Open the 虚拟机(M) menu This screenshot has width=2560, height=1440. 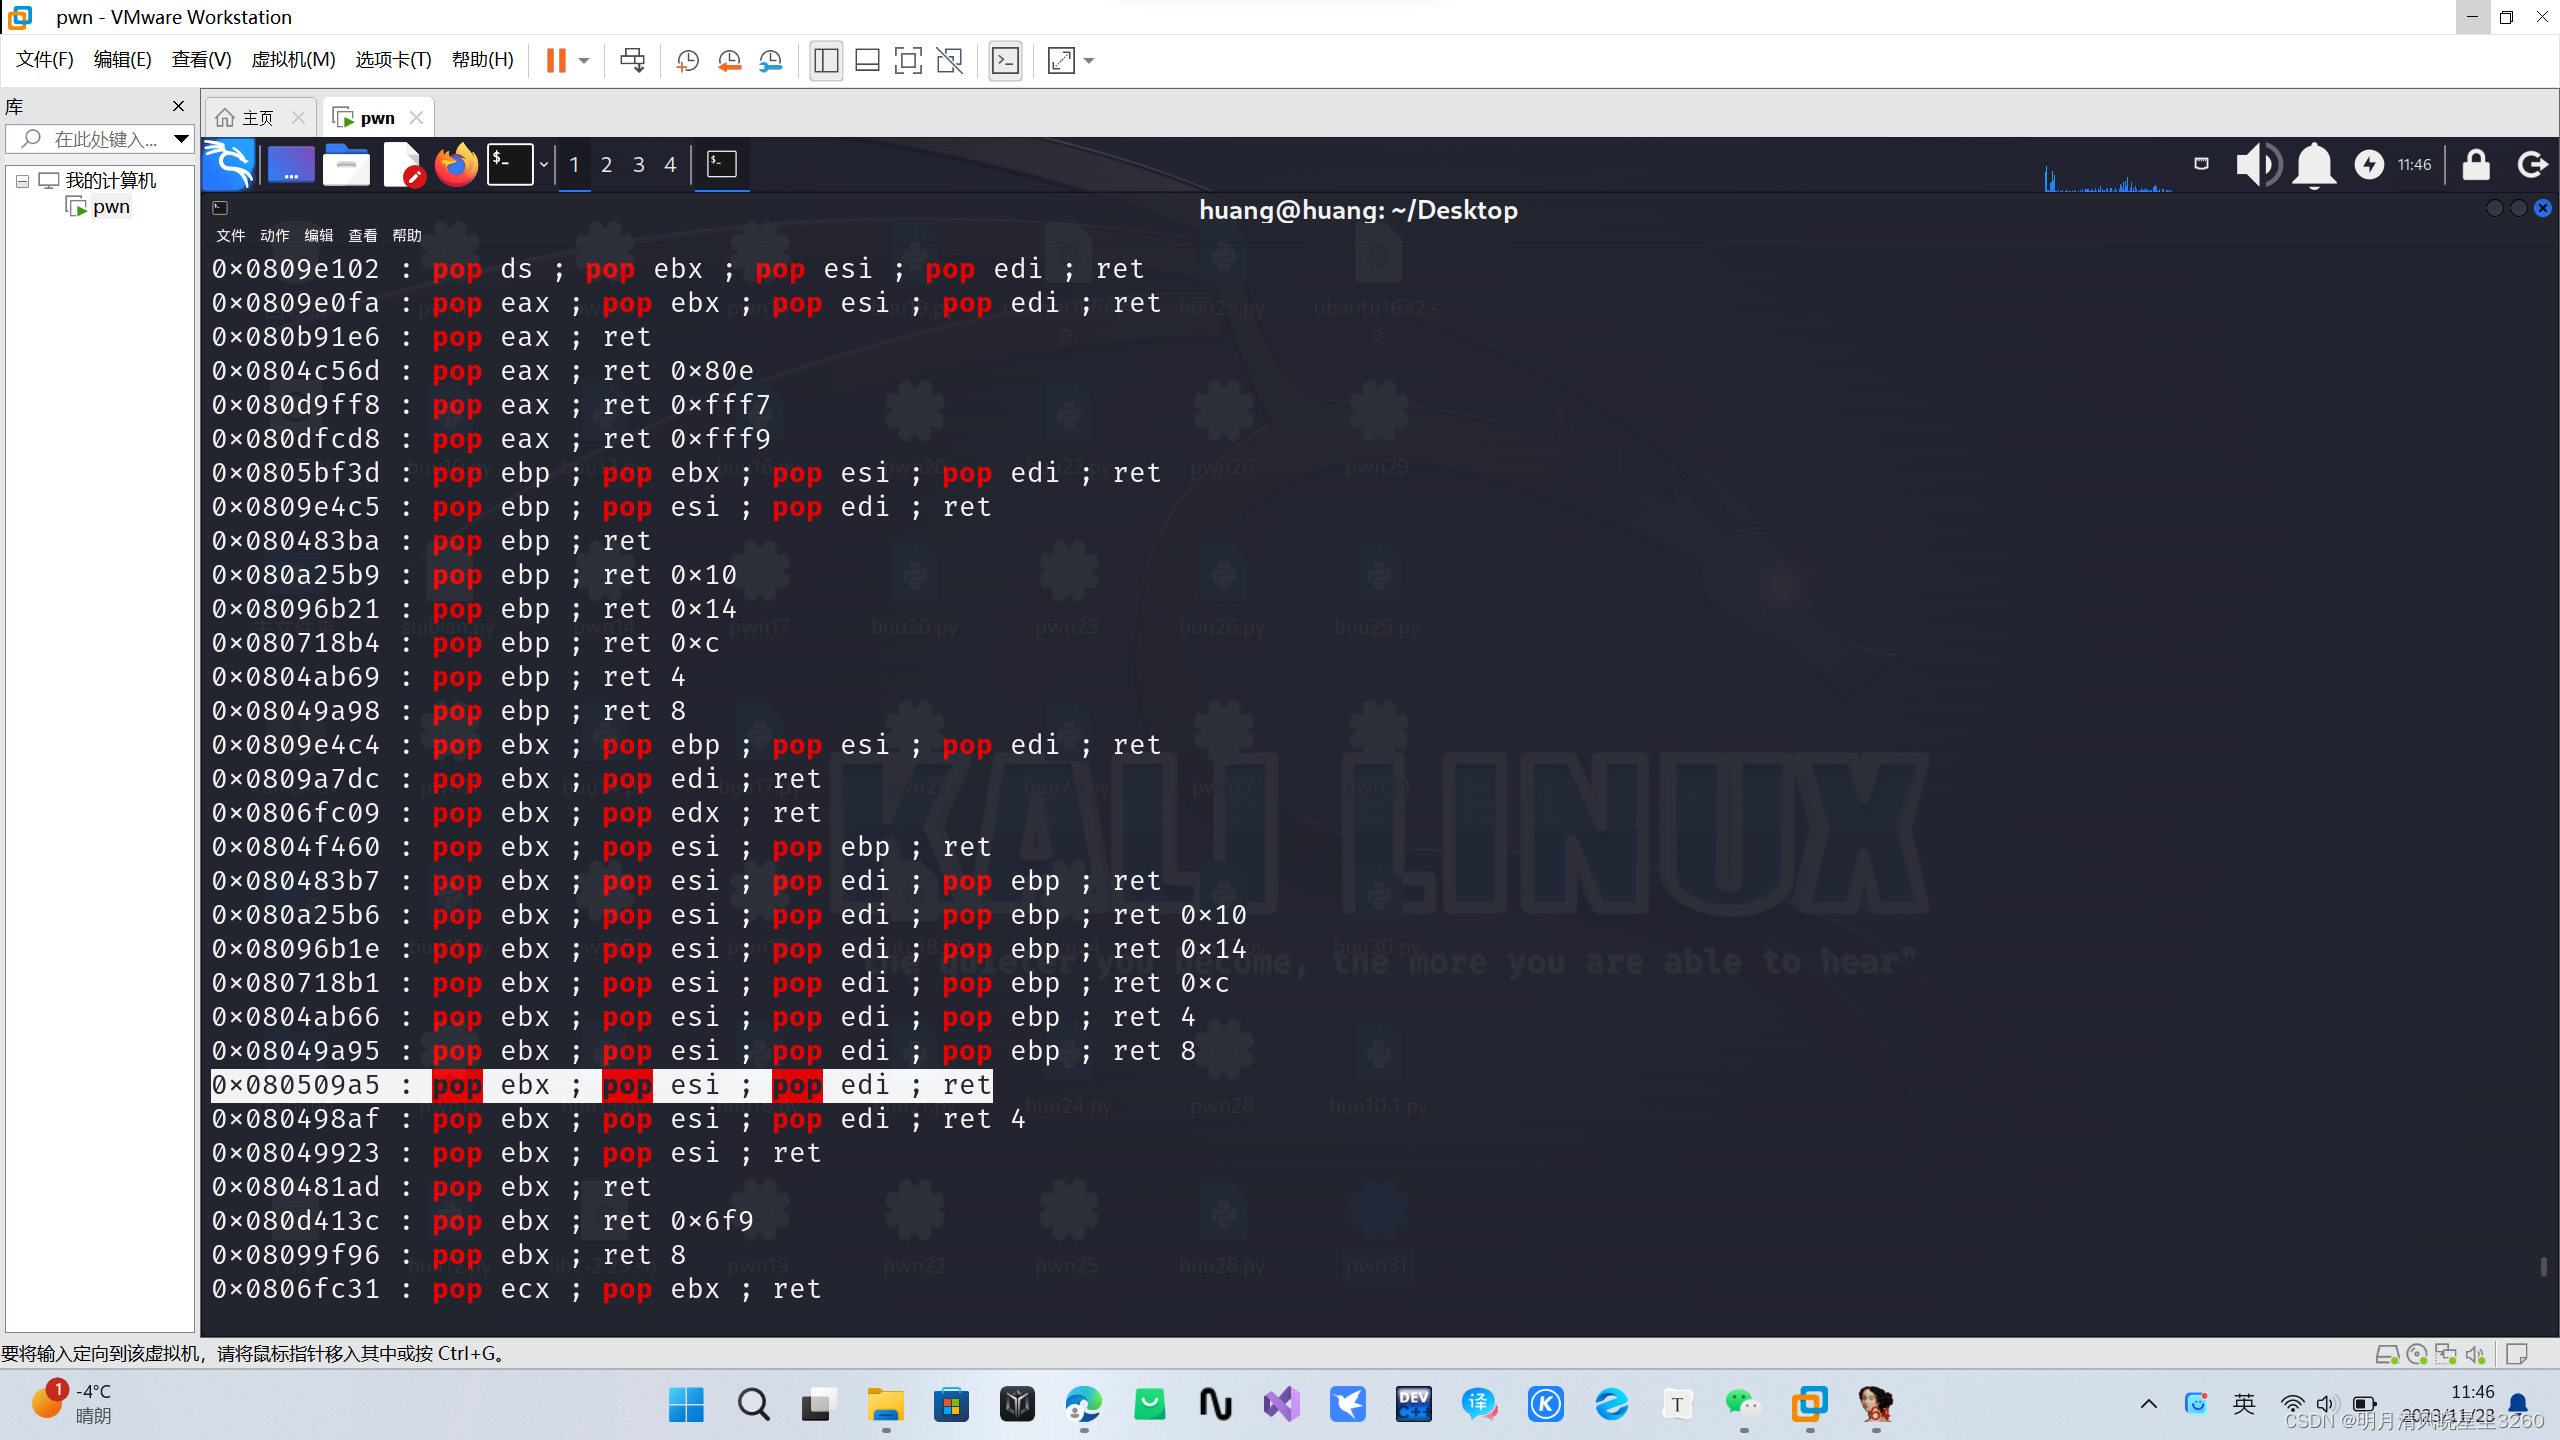click(x=292, y=60)
